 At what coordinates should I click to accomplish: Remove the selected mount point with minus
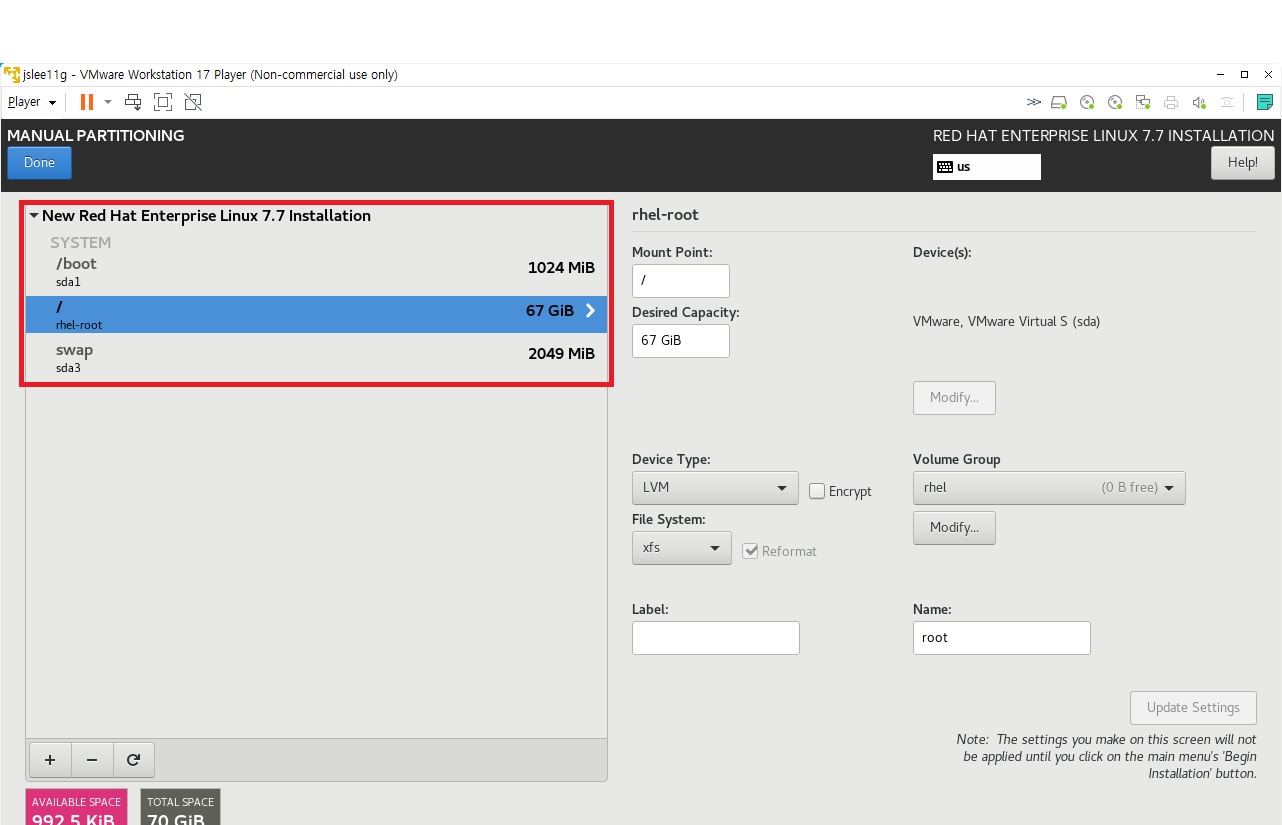pos(92,760)
